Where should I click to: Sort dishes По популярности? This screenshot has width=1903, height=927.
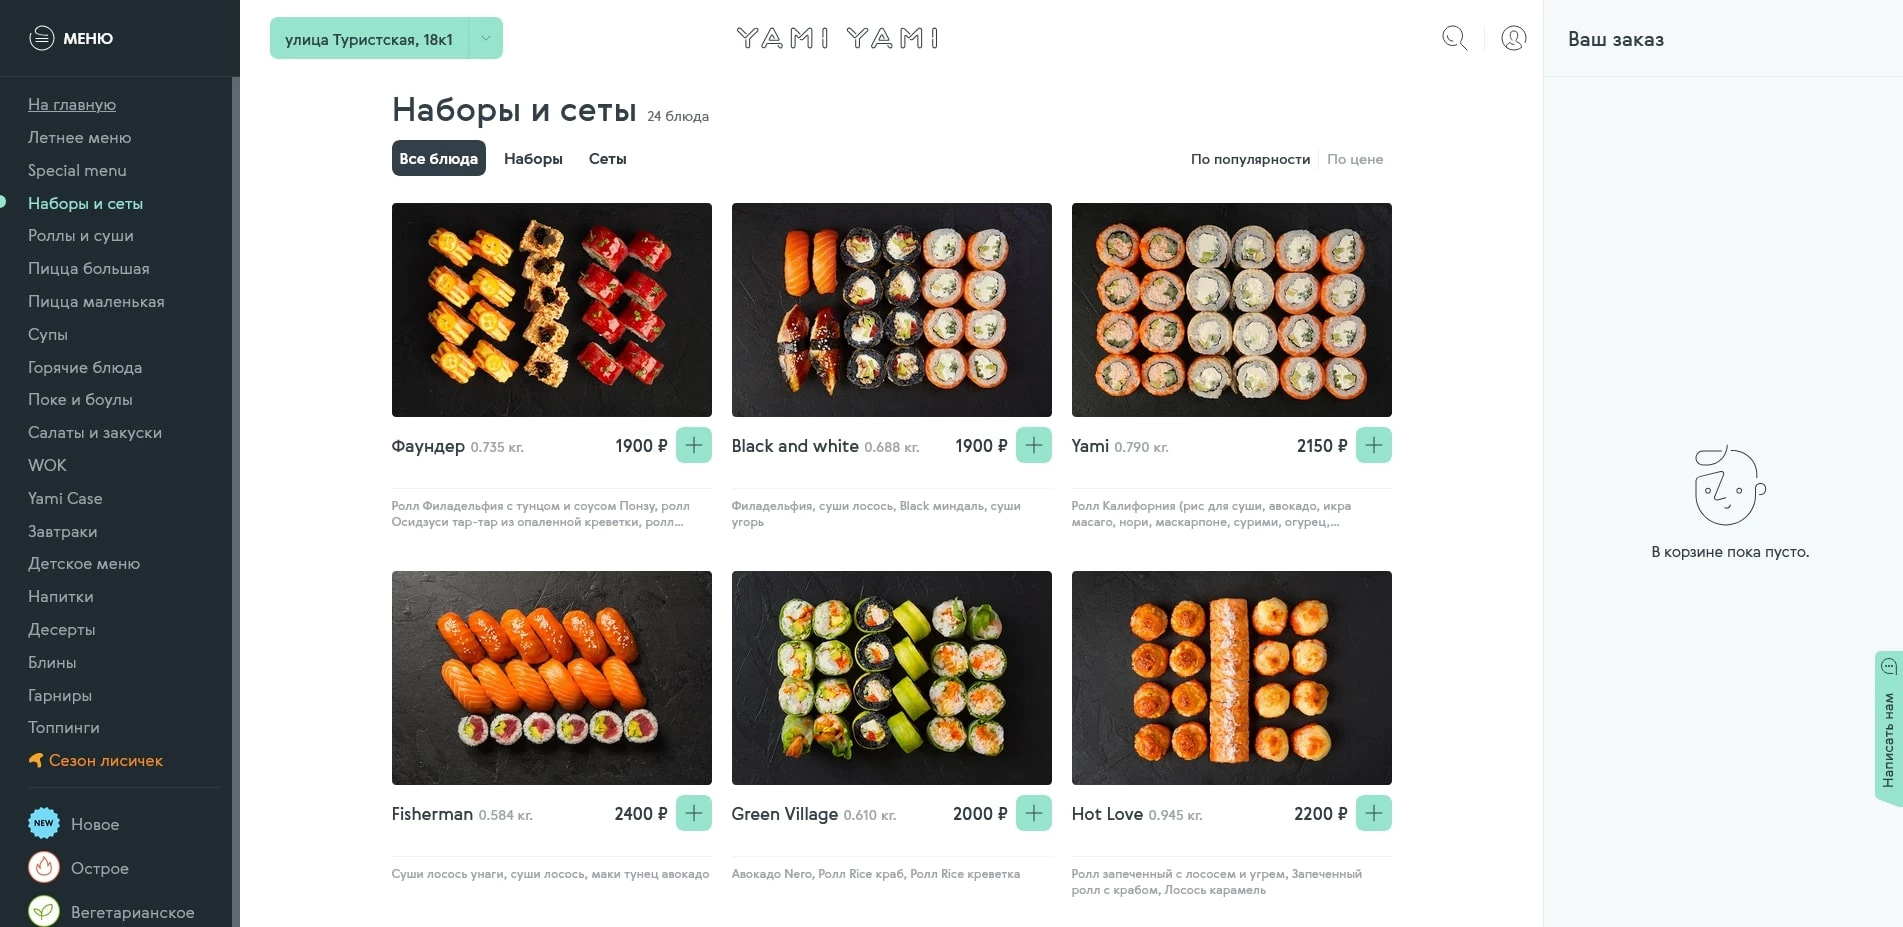(x=1250, y=159)
